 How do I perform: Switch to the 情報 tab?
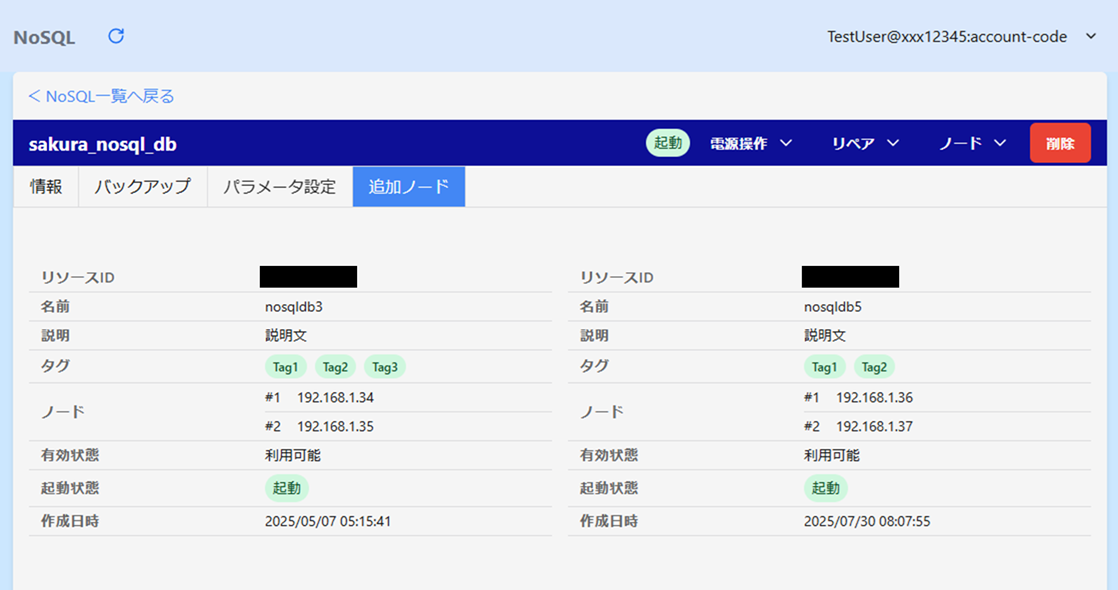click(46, 187)
